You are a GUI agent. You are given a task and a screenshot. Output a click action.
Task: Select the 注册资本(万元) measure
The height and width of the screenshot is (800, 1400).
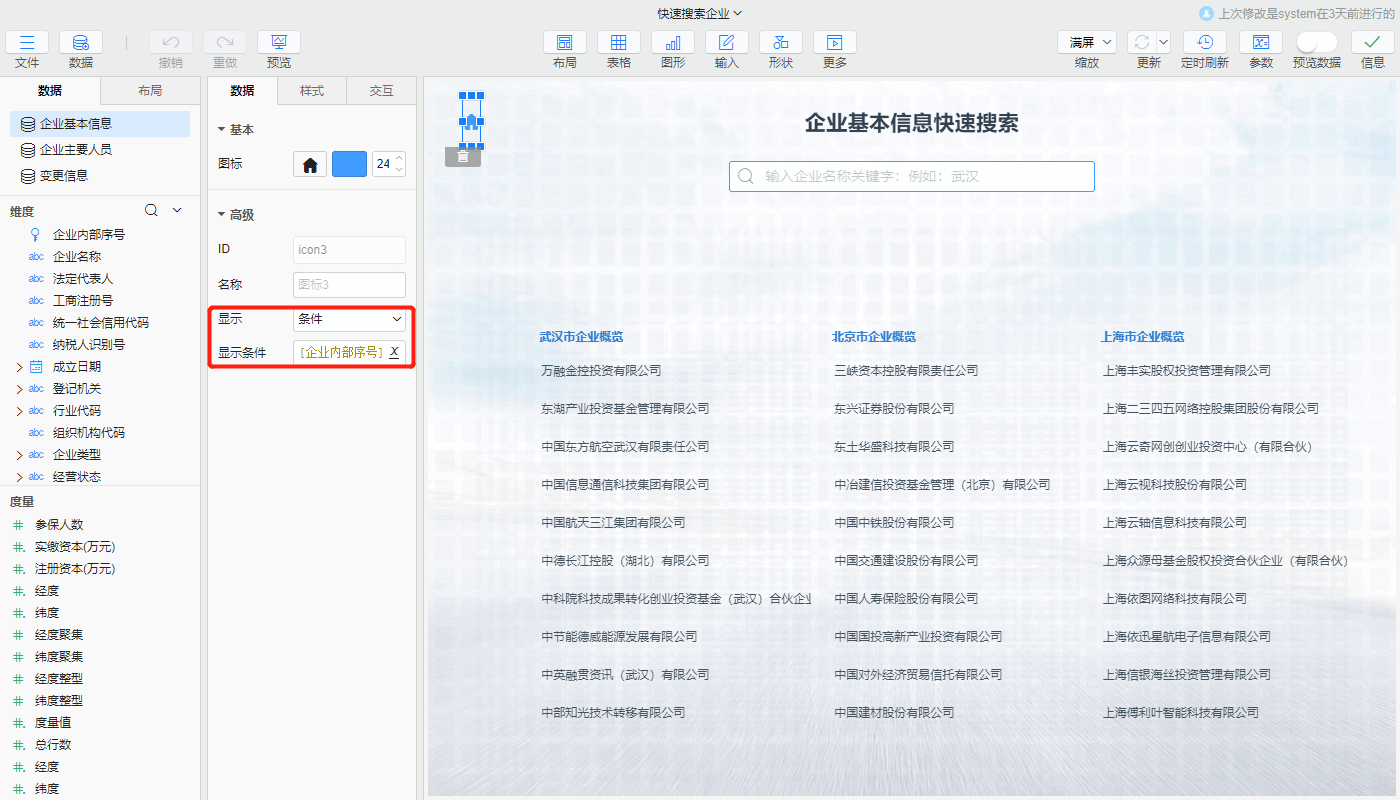click(75, 569)
